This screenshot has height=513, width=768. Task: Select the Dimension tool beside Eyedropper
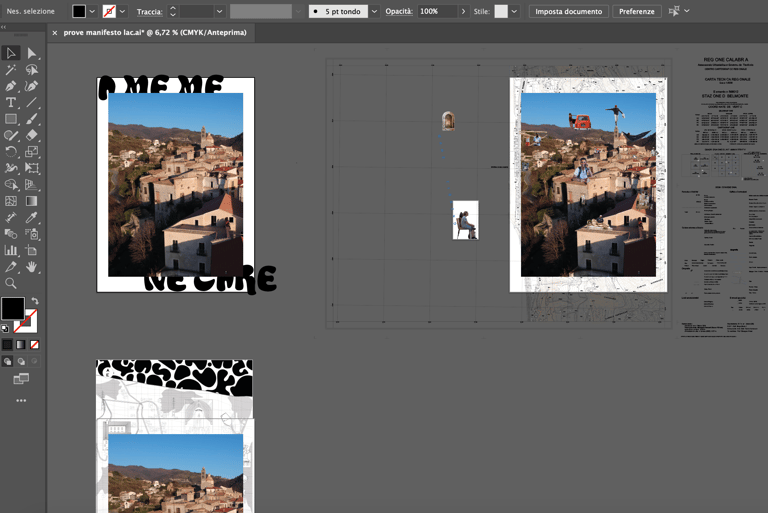tap(11, 218)
